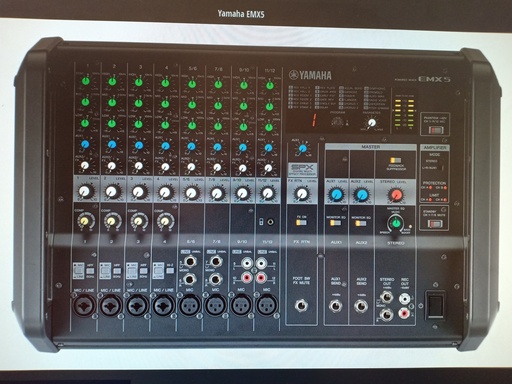The image size is (512, 384).
Task: Click channel 1 LEVEL knob
Action: (x=85, y=191)
